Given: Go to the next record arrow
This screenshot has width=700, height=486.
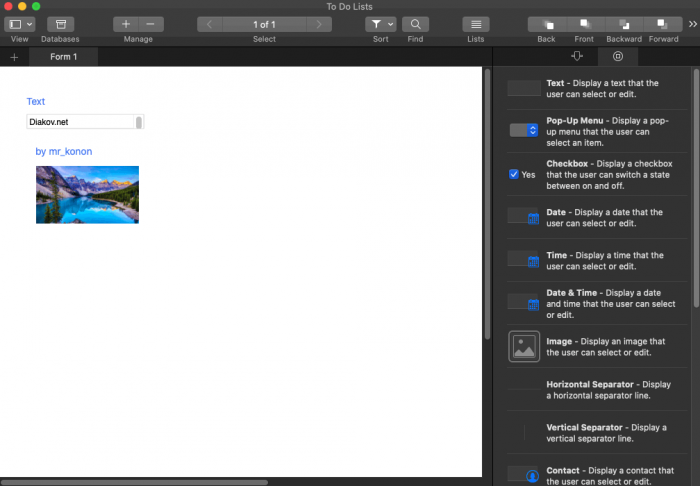Looking at the screenshot, I should click(318, 24).
